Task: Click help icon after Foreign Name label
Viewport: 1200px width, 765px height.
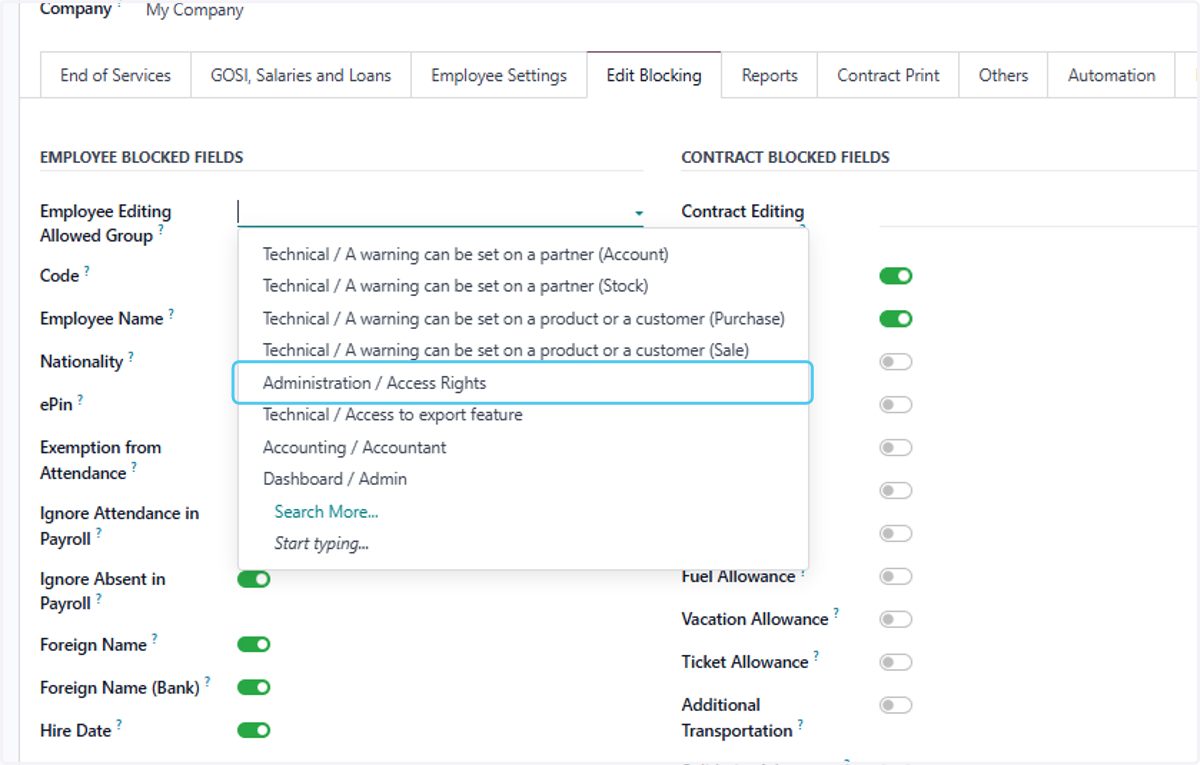Action: 155,640
